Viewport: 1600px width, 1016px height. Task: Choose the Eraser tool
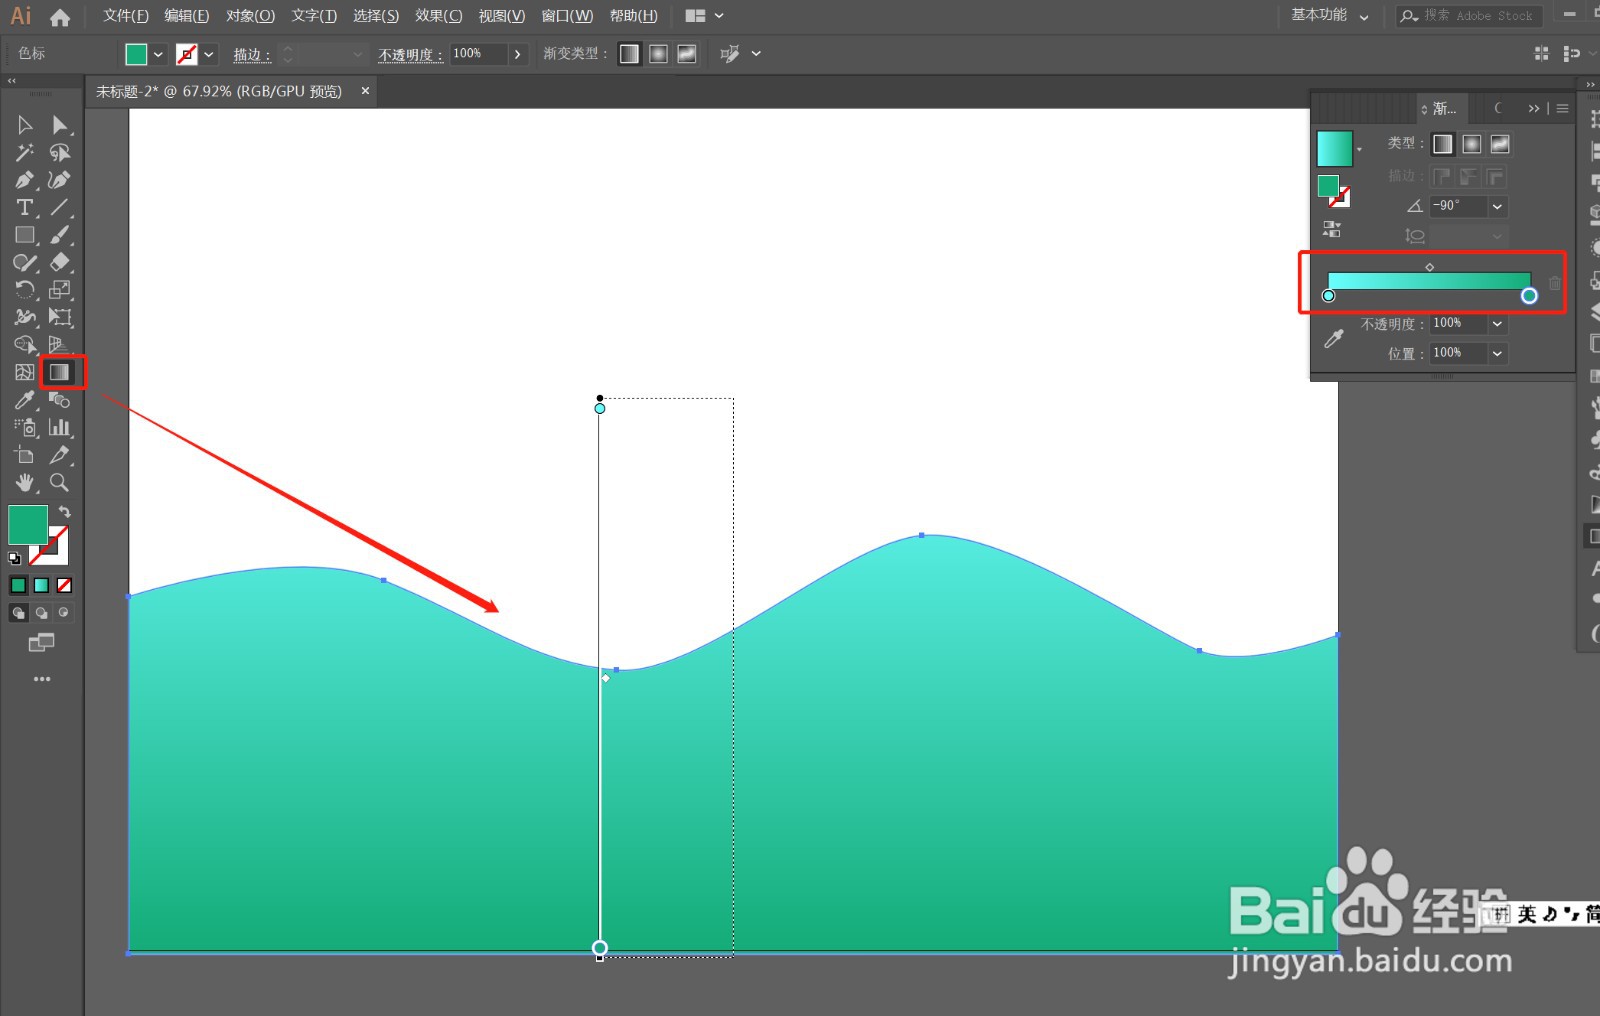point(60,263)
